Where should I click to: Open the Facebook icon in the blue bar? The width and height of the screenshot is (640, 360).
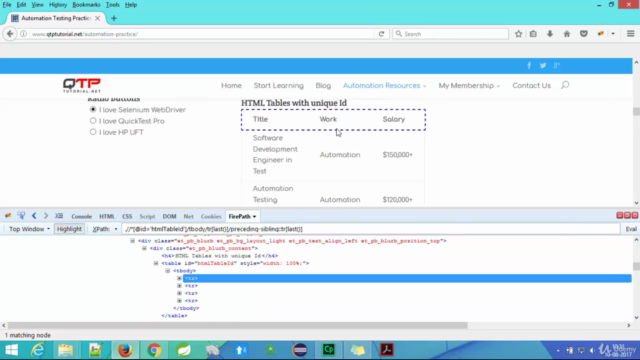pyautogui.click(x=529, y=65)
